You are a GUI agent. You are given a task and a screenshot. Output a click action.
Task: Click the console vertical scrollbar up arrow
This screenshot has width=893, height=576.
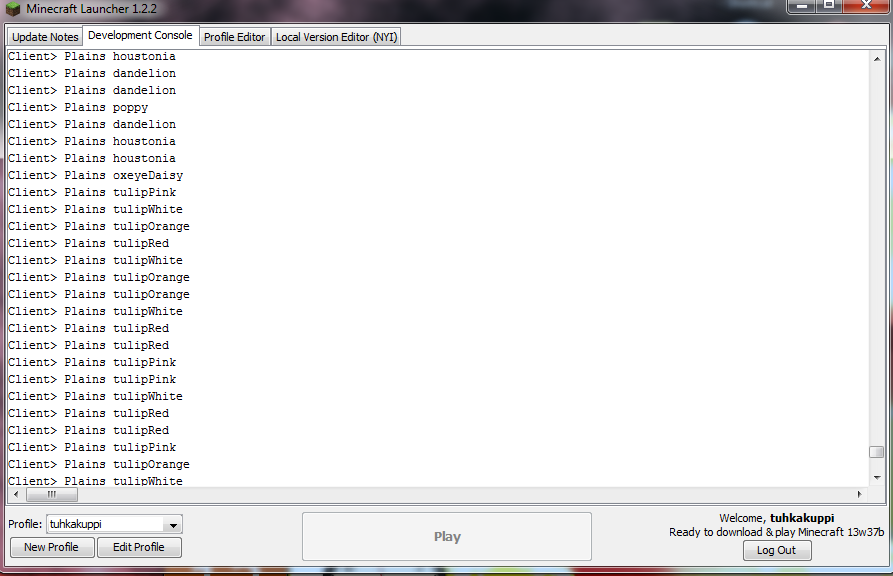[877, 59]
